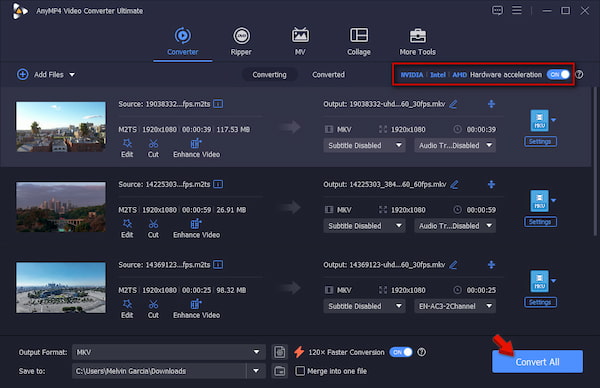Open the feedback chat icon
Viewport: 600px width, 388px height.
coord(497,10)
